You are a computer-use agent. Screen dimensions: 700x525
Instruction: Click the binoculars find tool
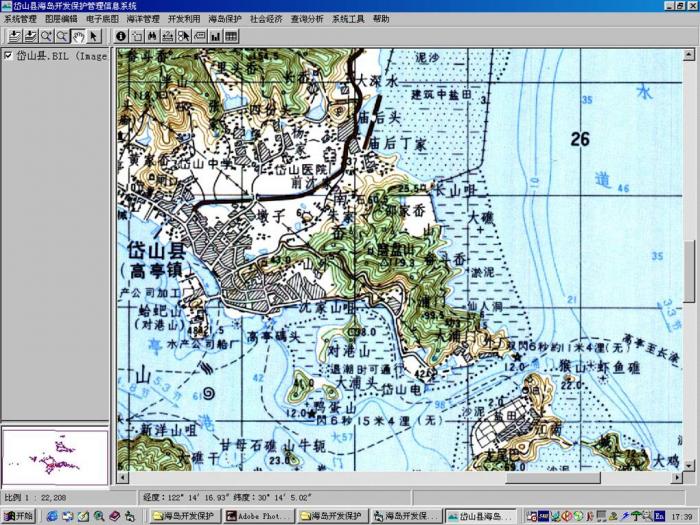point(153,36)
